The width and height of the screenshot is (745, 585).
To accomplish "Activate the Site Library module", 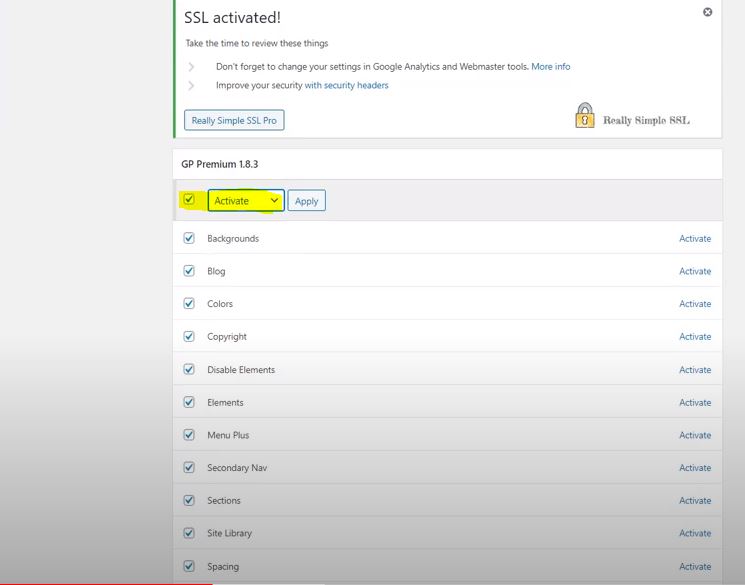I will pos(695,533).
